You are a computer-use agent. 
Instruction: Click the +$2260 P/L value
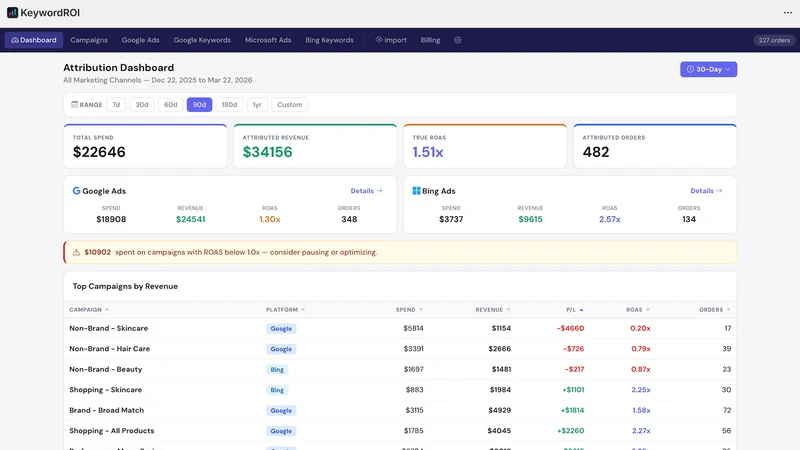570,431
